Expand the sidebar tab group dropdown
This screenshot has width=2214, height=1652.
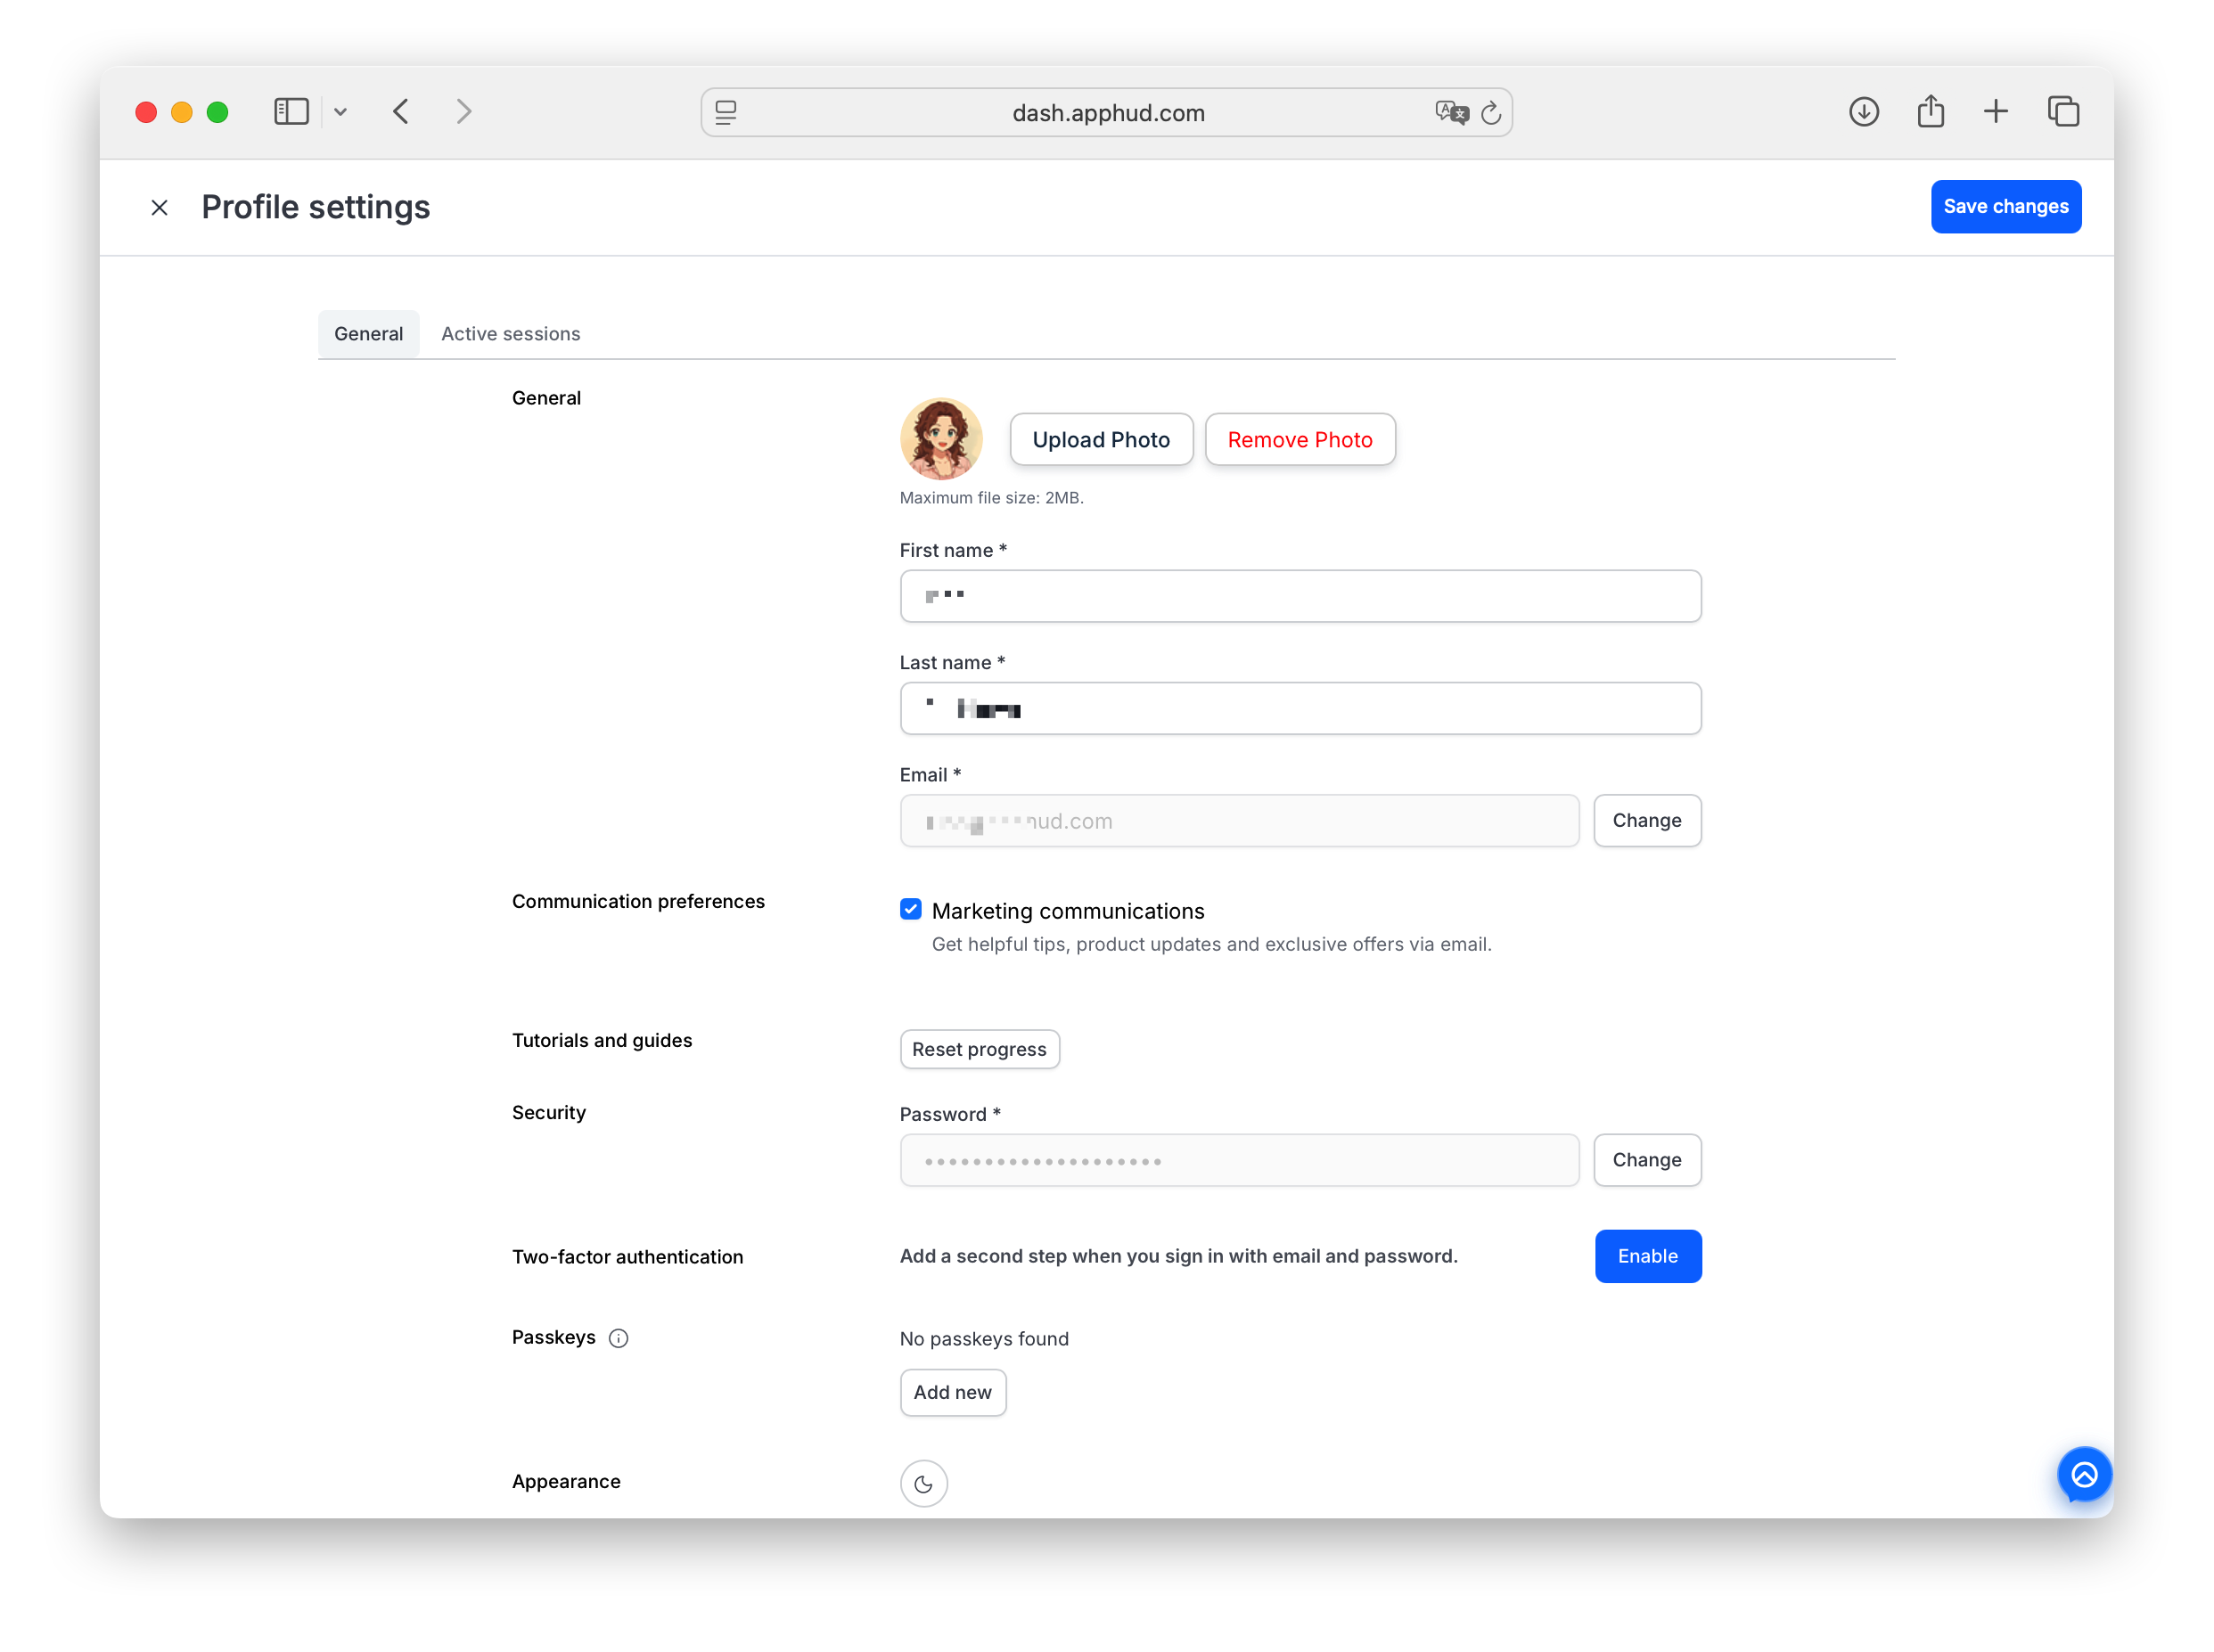pyautogui.click(x=340, y=112)
